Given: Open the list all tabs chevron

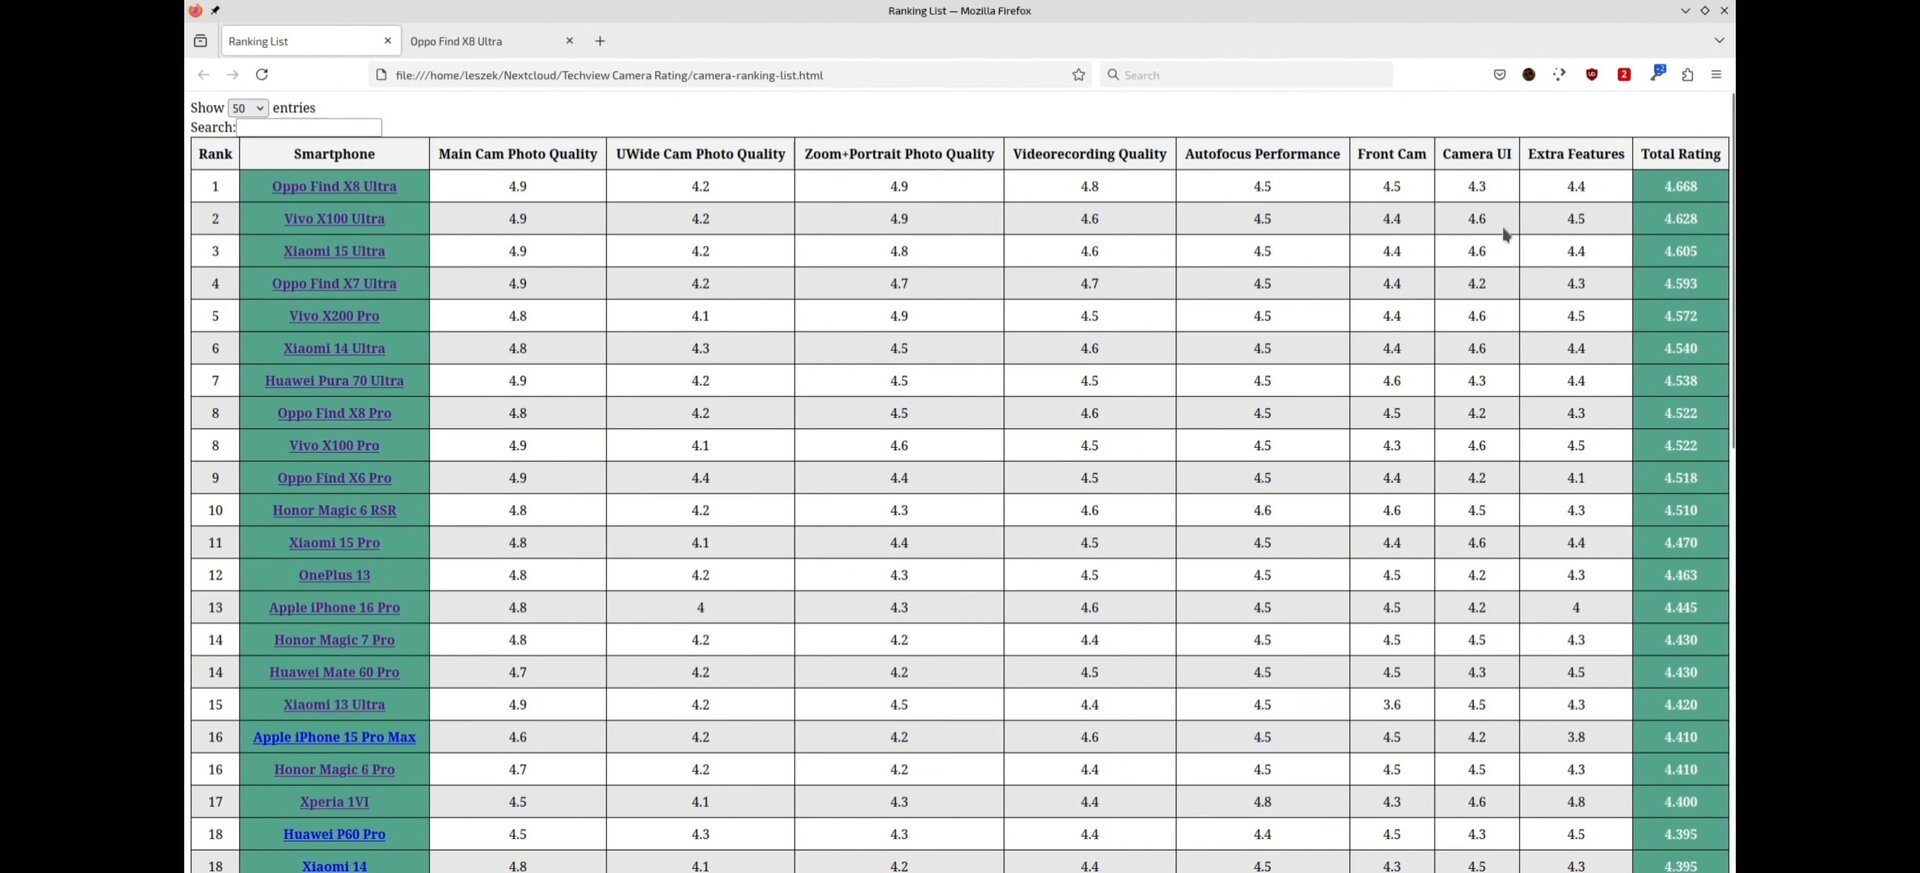Looking at the screenshot, I should click(x=1719, y=41).
